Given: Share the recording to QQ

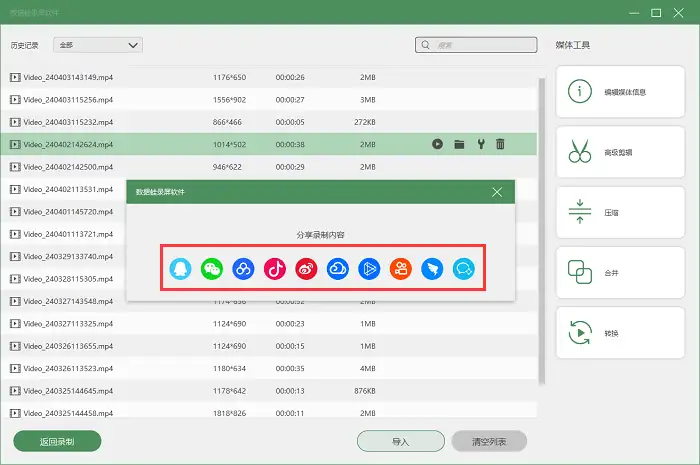Looking at the screenshot, I should coord(180,269).
